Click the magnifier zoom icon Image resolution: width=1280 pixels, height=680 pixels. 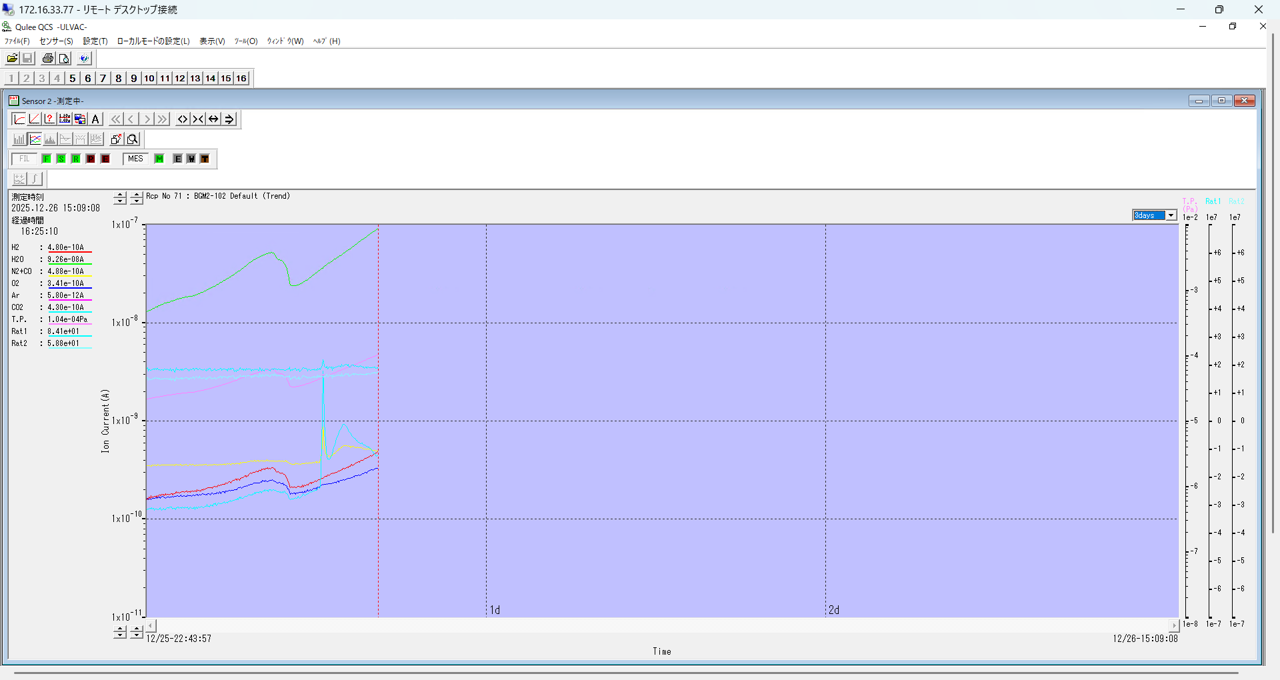pos(132,139)
